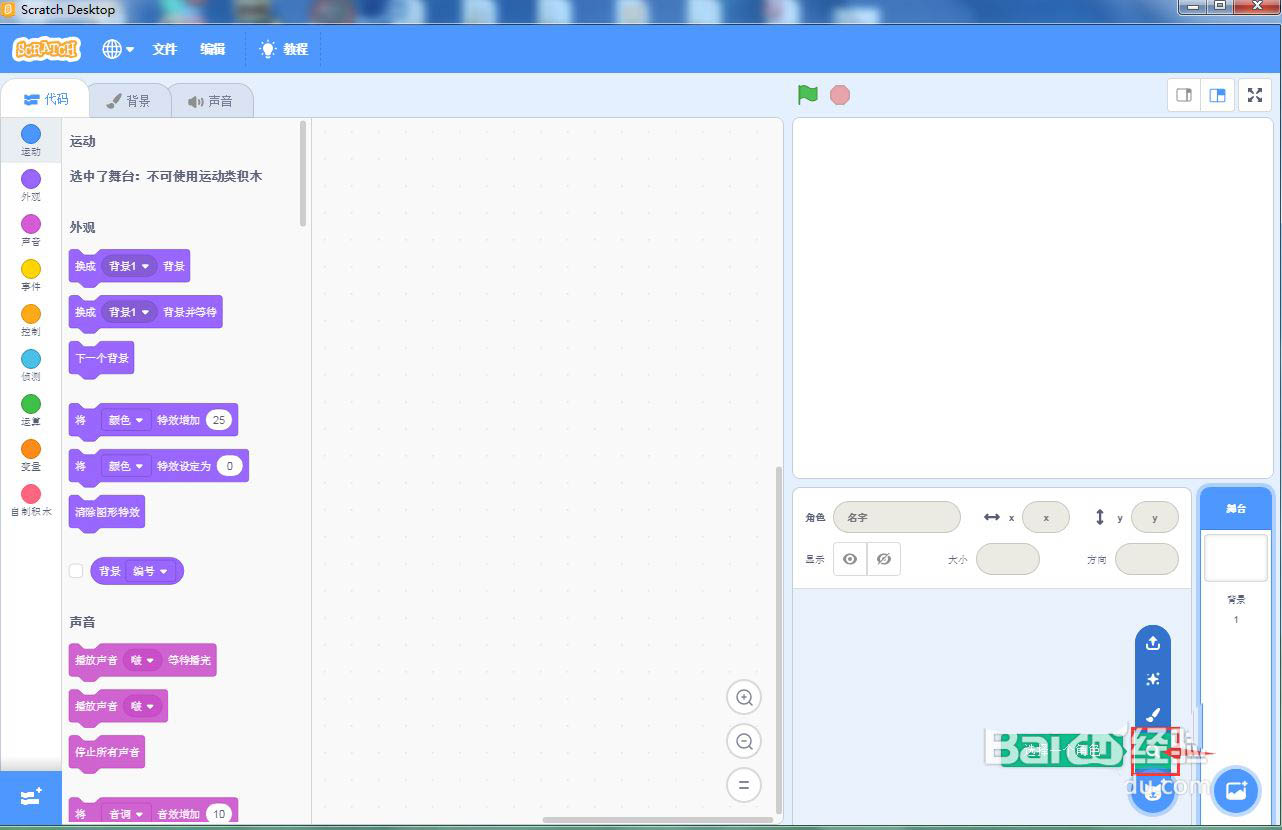The height and width of the screenshot is (830, 1282).
Task: Open 喵 dropdown in 等待播完 block
Action: tap(143, 660)
